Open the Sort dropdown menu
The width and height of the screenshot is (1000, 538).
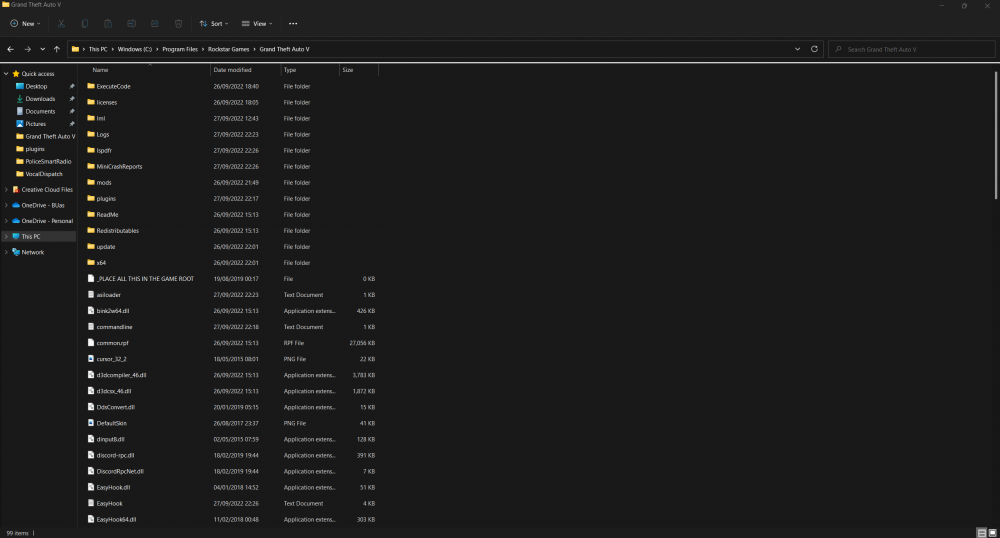[x=214, y=24]
